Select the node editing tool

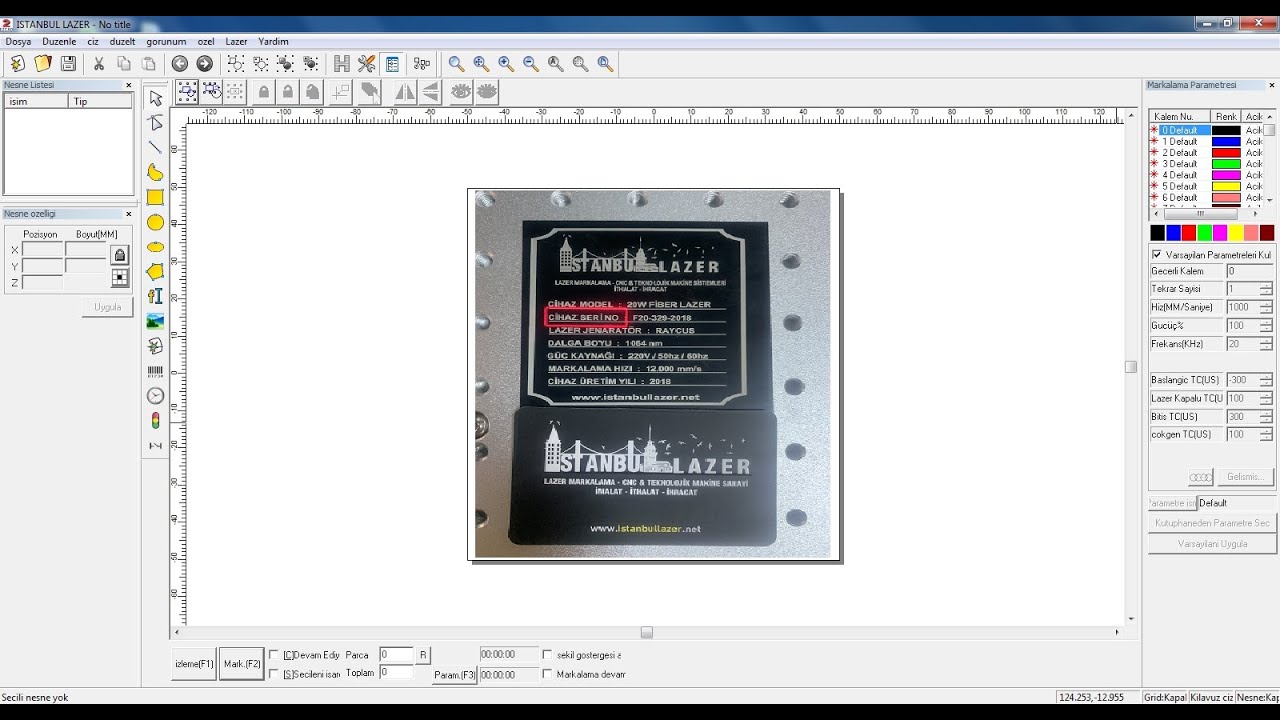(155, 123)
